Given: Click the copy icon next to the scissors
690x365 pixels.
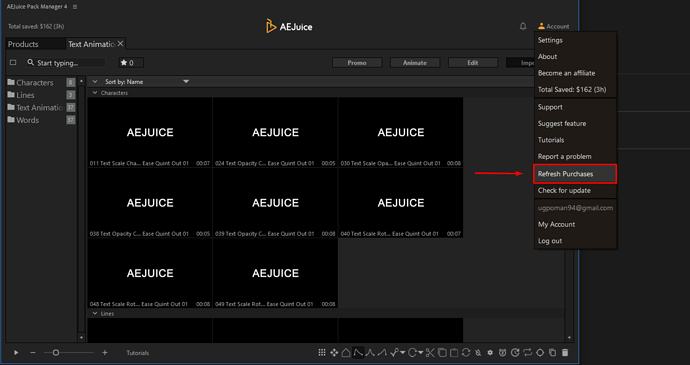Looking at the screenshot, I should click(442, 353).
